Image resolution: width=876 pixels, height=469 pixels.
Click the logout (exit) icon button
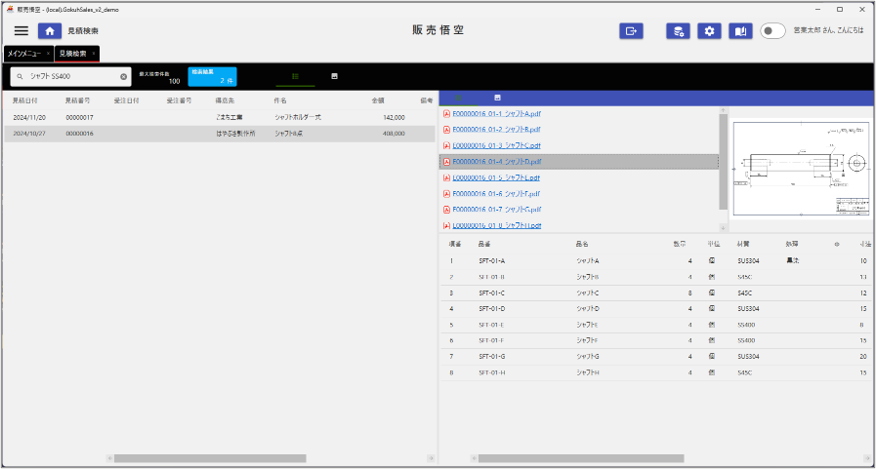631,31
